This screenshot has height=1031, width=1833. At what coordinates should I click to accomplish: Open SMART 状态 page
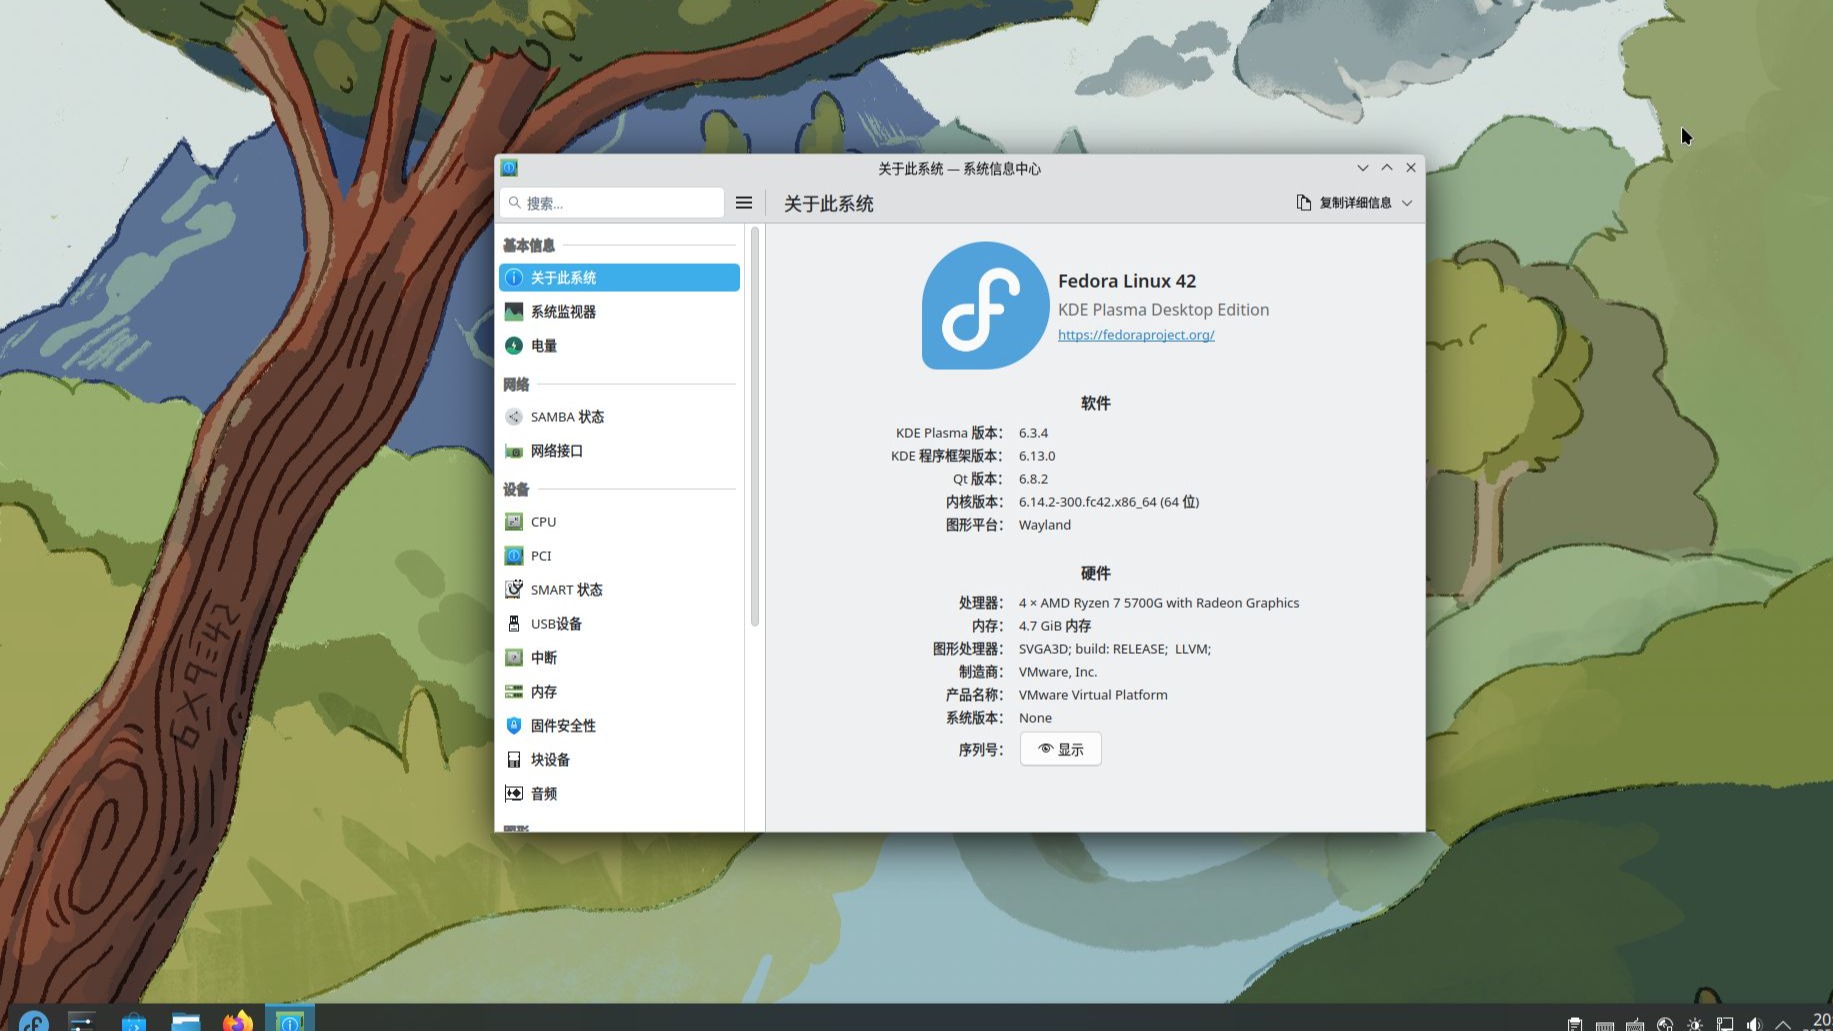(x=619, y=590)
